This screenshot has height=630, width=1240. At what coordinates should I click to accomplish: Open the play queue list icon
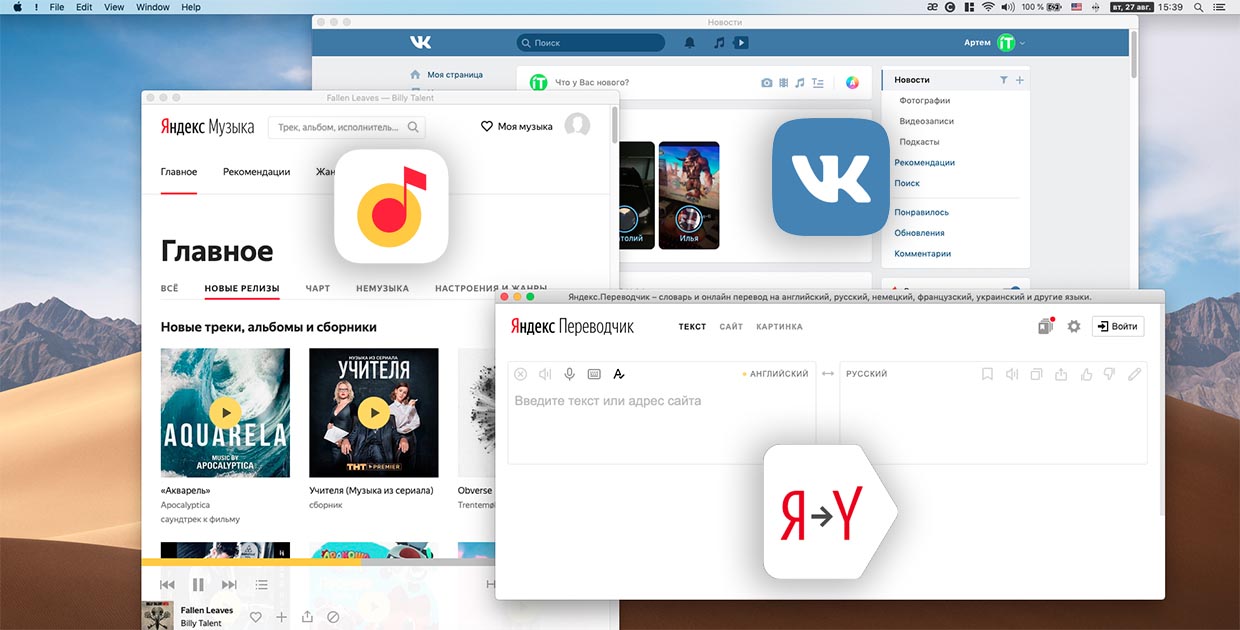pyautogui.click(x=261, y=585)
